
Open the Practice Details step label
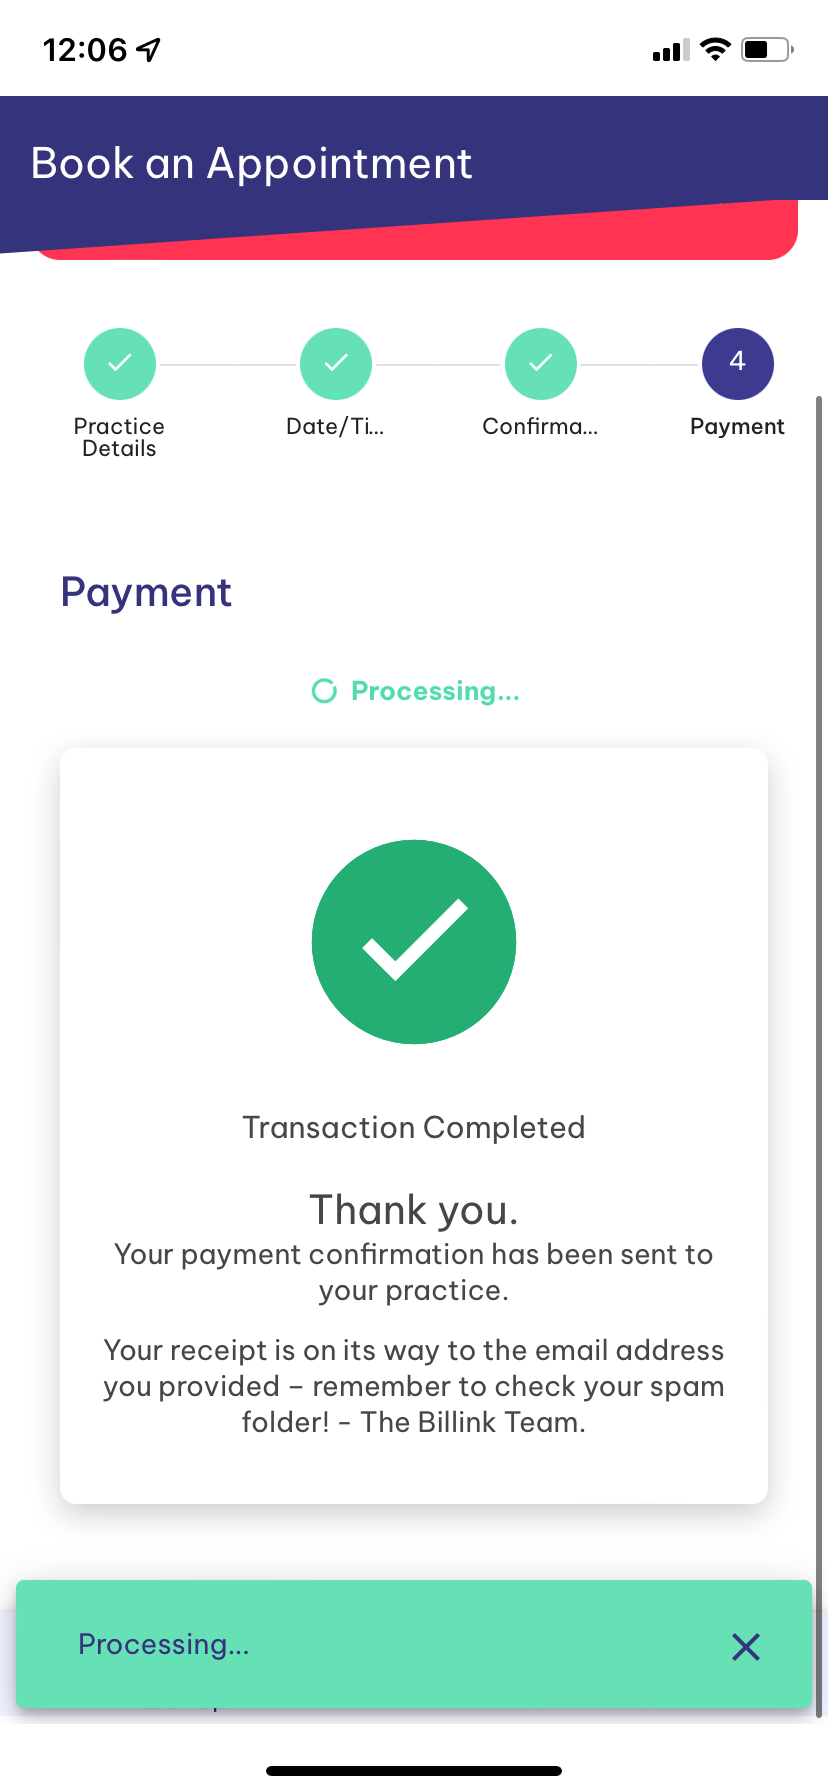(x=119, y=437)
